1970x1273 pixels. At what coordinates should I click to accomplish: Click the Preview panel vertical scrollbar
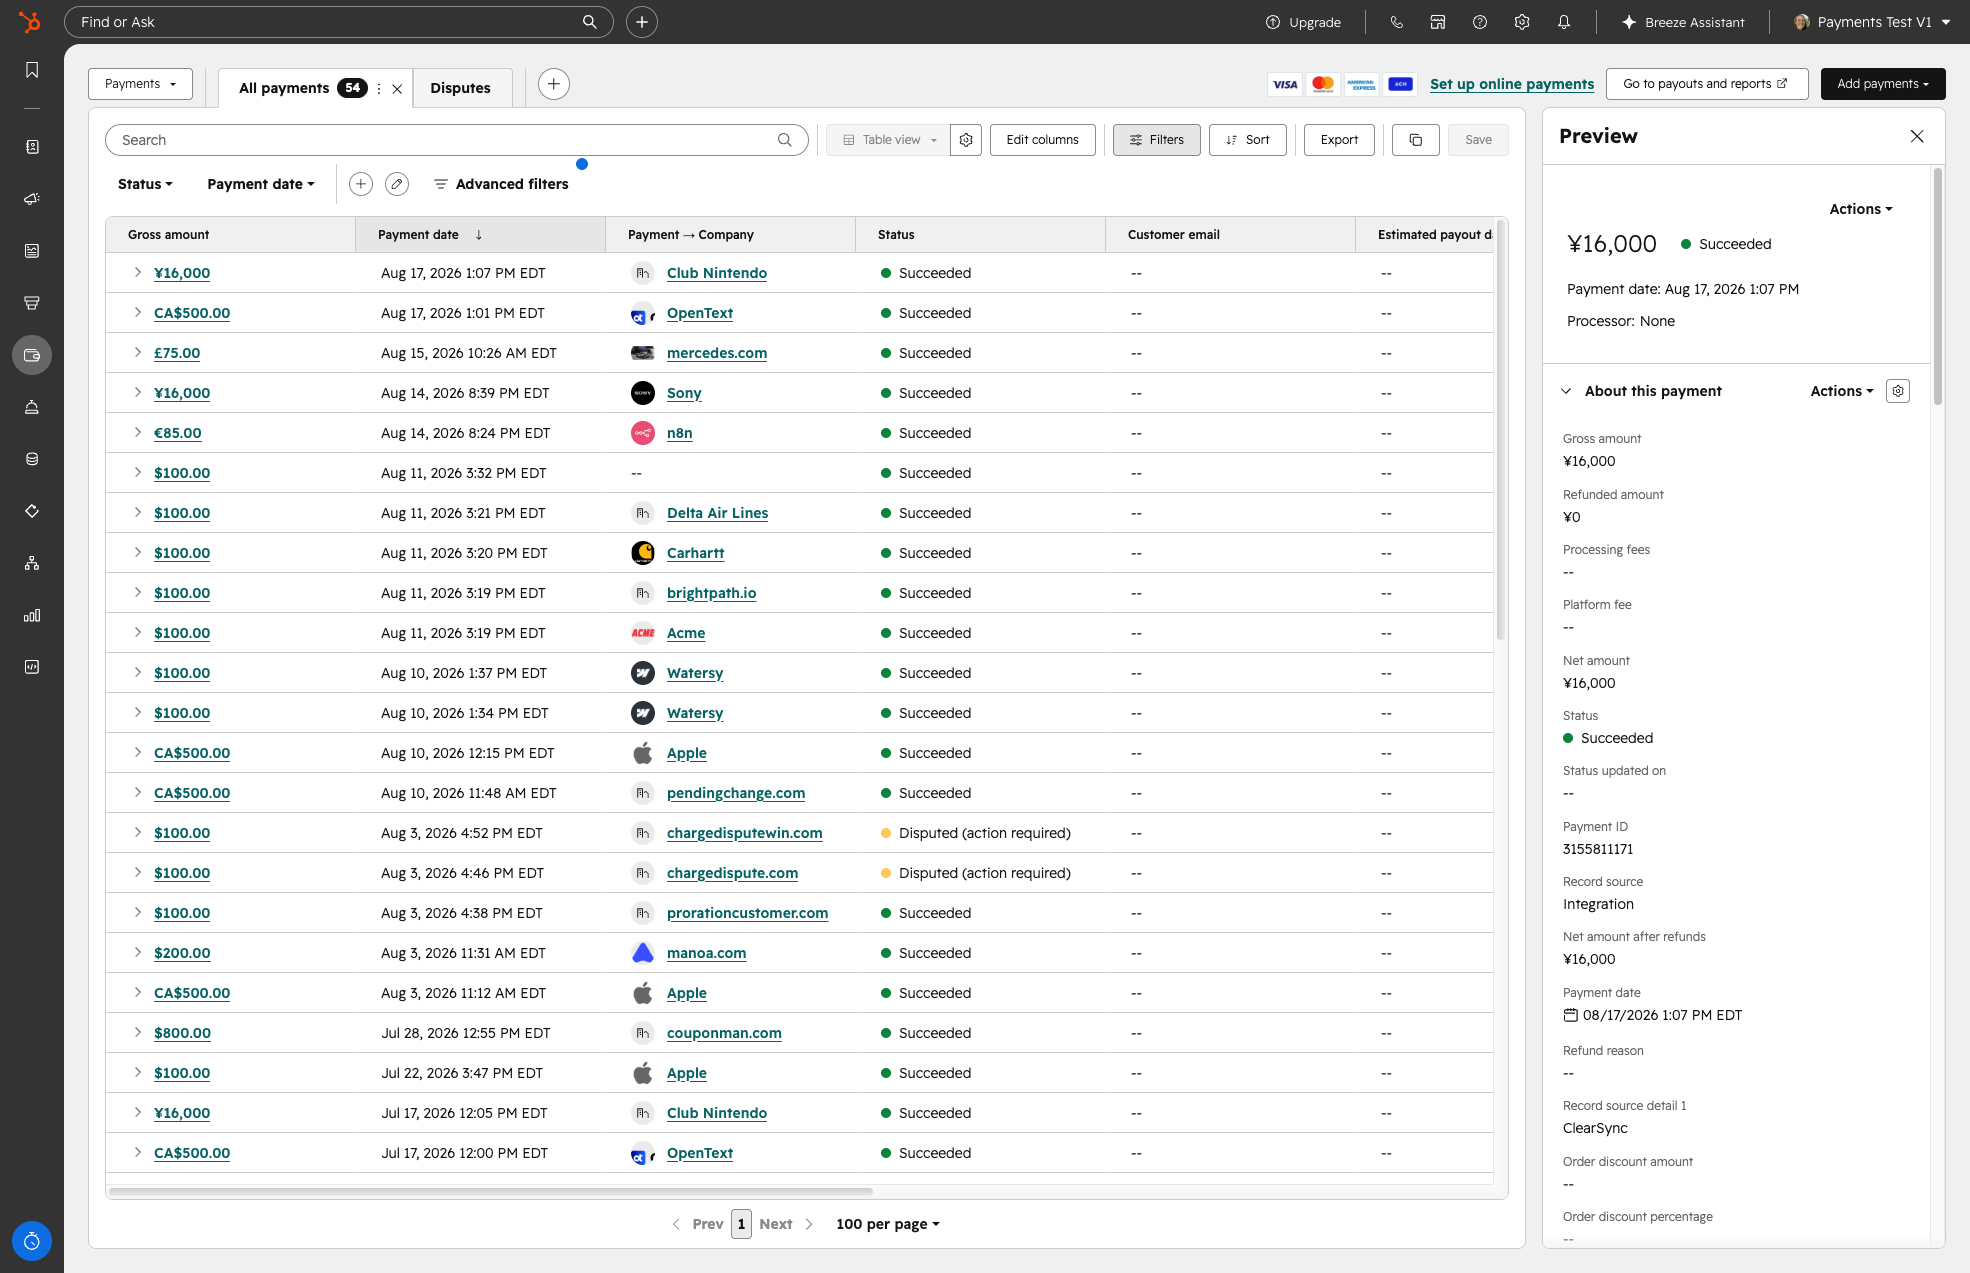[1937, 287]
